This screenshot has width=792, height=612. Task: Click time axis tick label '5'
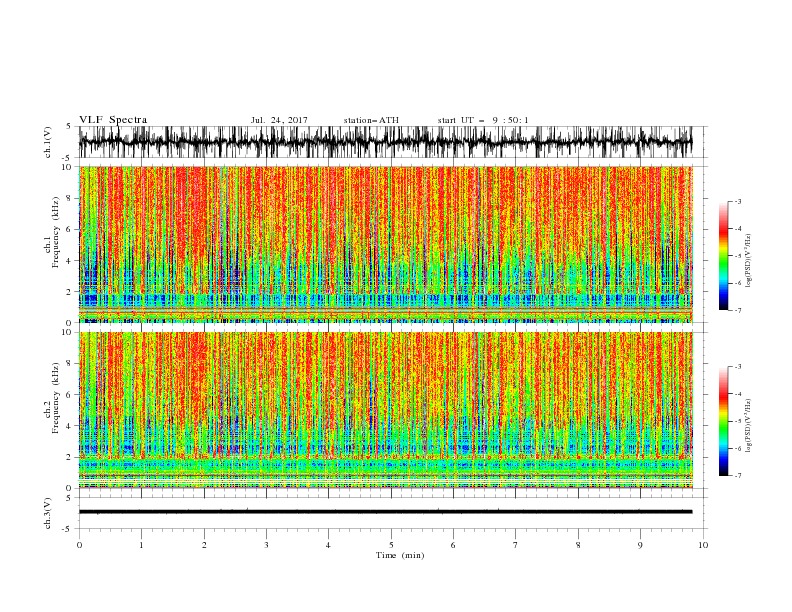391,545
